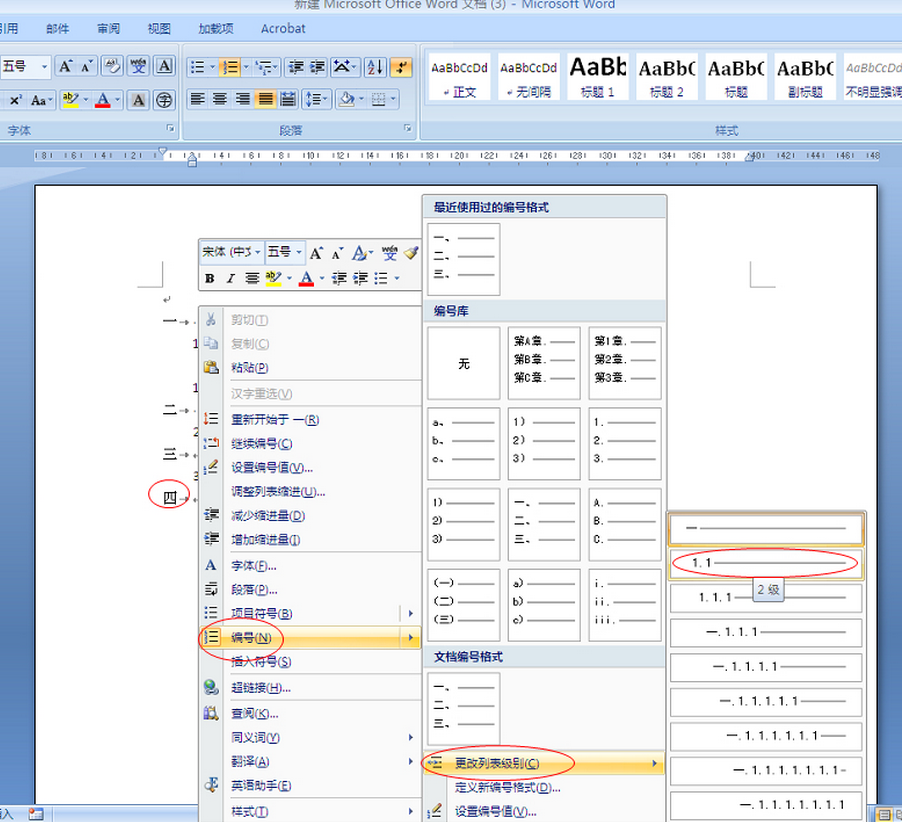Increase indent in ribbon paragraph group
This screenshot has width=913, height=822.
coord(317,68)
